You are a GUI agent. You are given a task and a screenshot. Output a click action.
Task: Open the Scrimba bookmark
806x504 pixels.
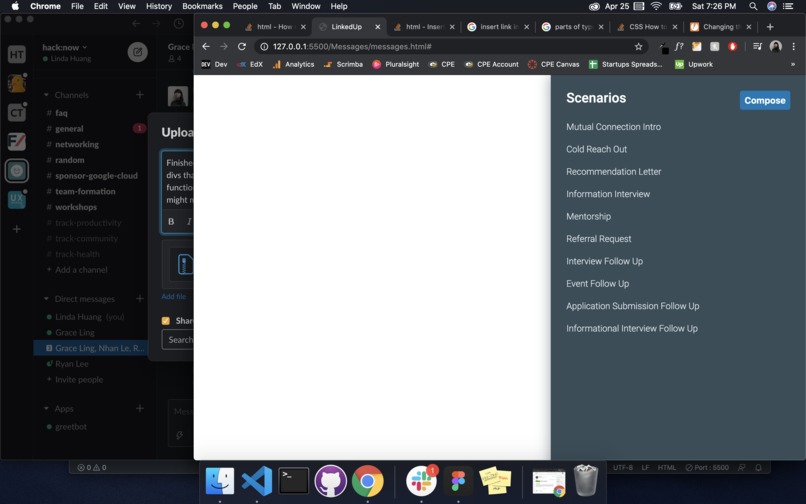(343, 64)
